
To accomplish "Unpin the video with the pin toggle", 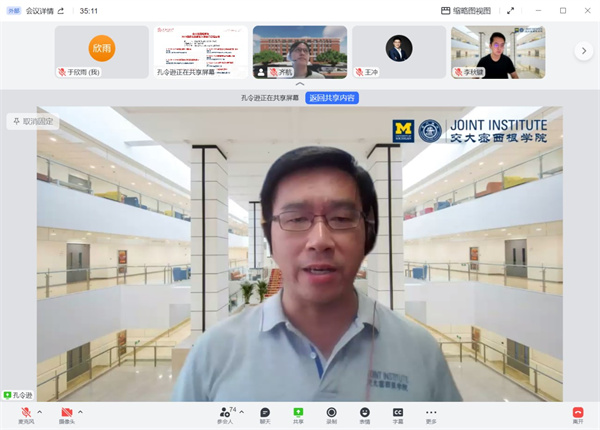I will point(32,121).
